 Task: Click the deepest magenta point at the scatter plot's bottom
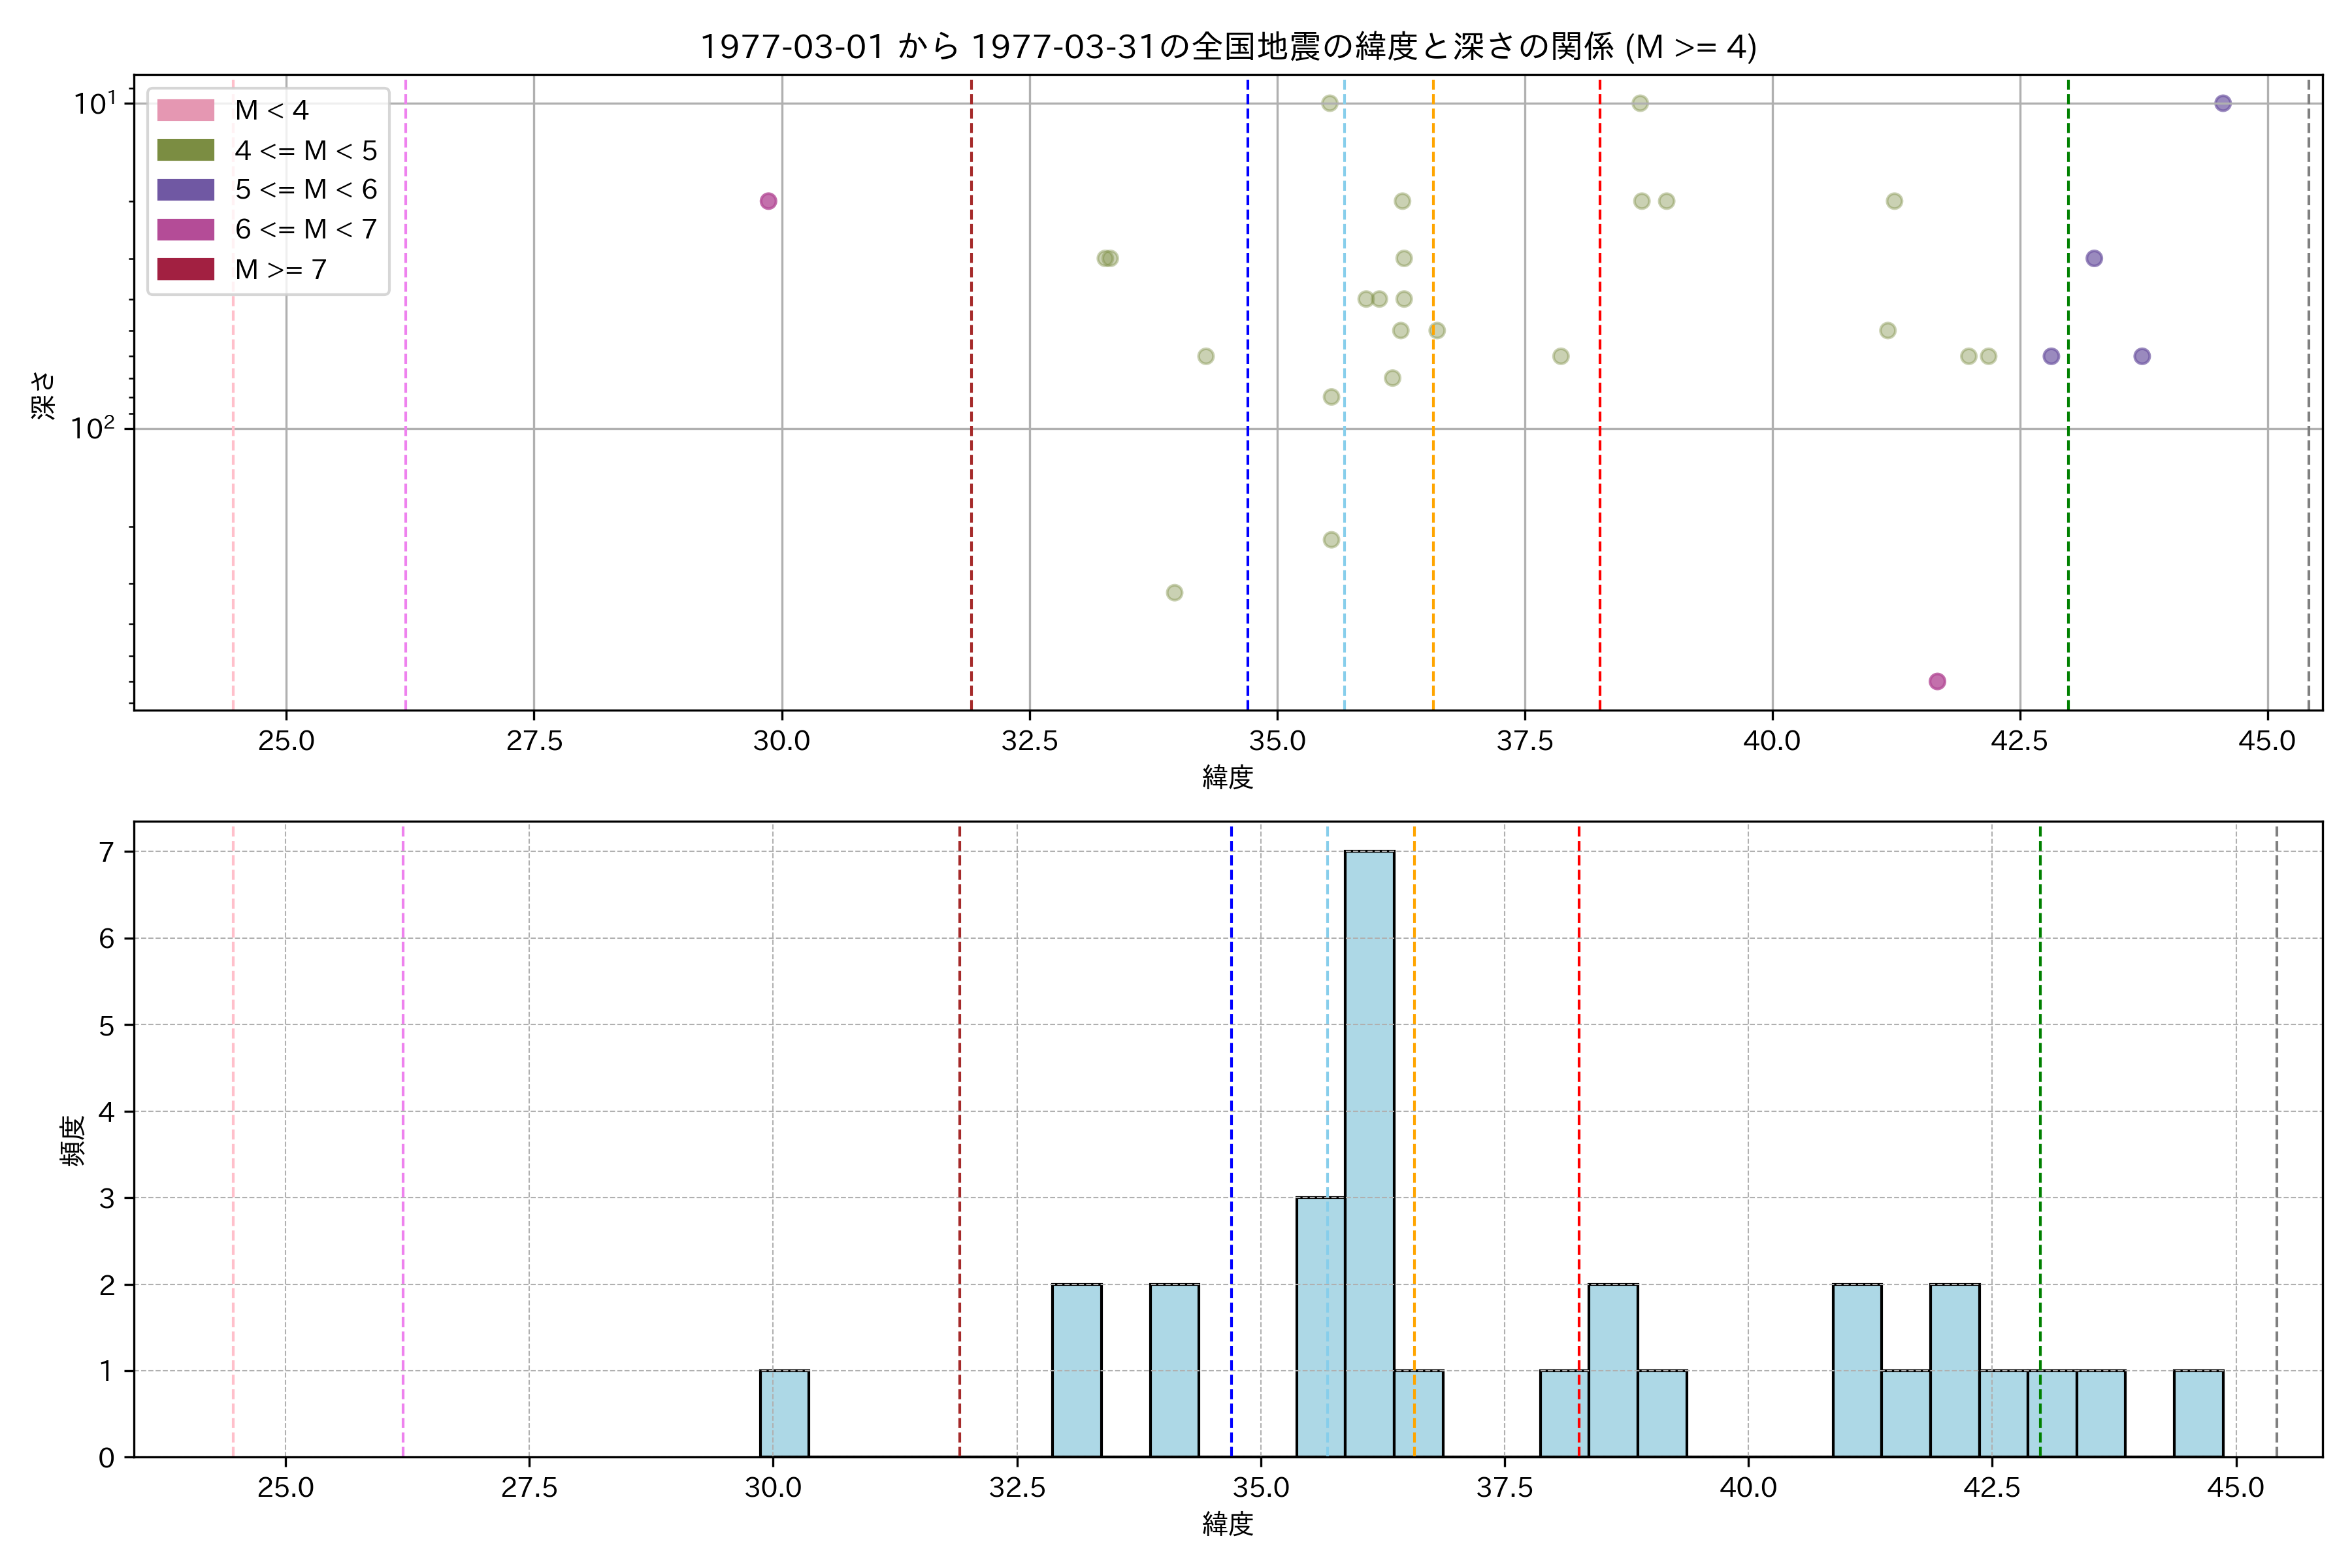click(x=1937, y=681)
